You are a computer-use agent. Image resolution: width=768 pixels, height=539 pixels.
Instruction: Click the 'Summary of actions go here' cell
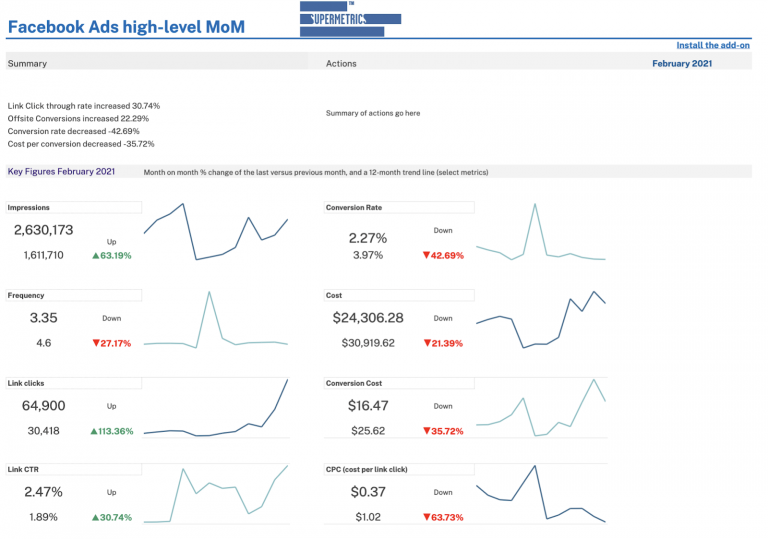[373, 113]
